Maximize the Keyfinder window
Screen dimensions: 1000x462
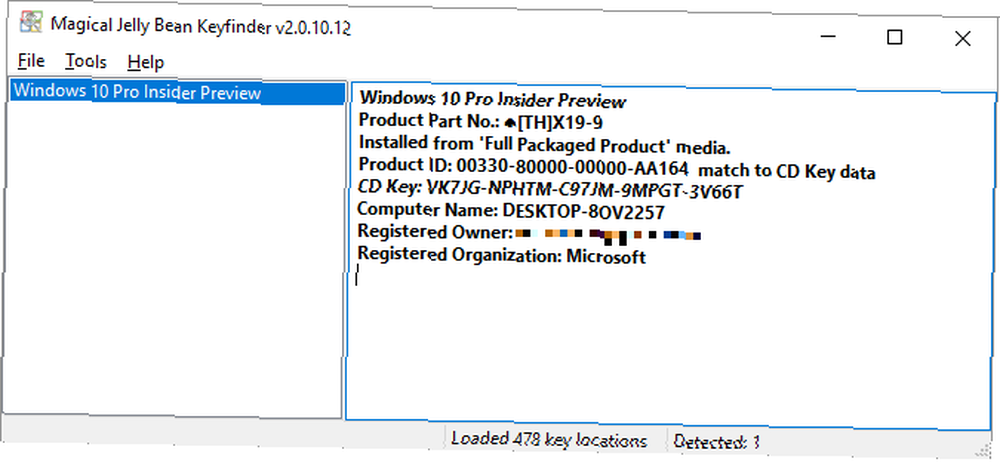(895, 38)
